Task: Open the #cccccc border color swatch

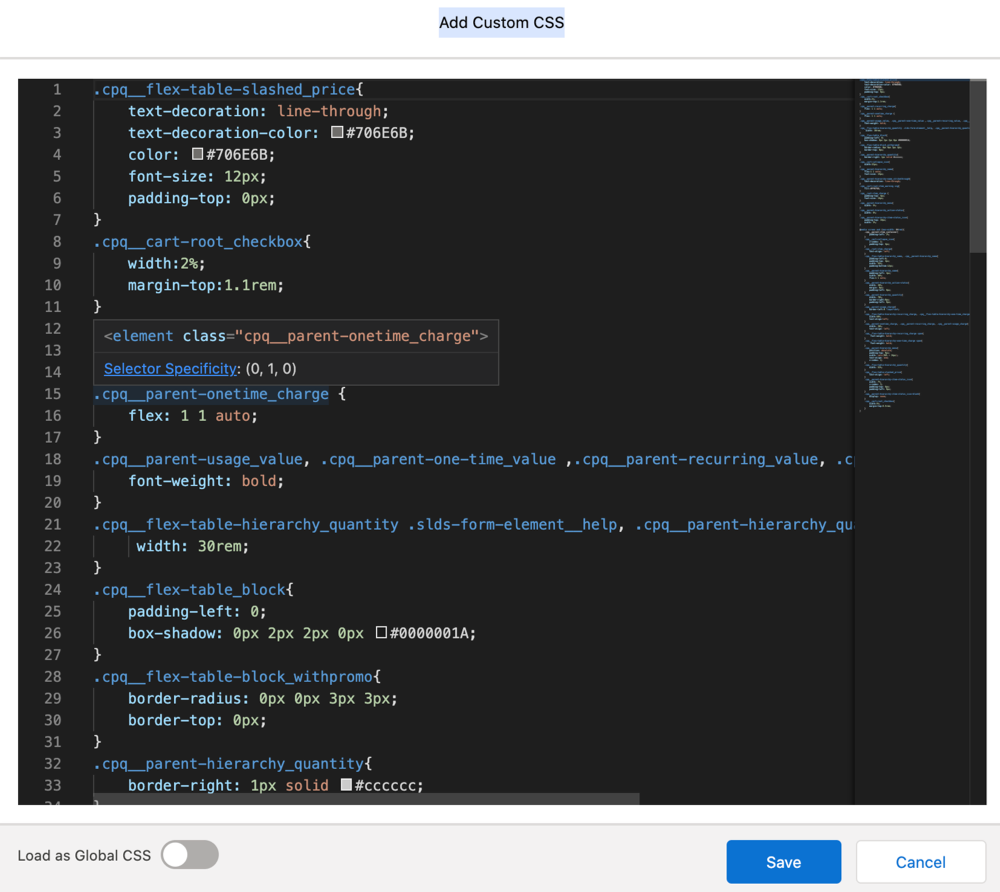Action: click(x=346, y=784)
